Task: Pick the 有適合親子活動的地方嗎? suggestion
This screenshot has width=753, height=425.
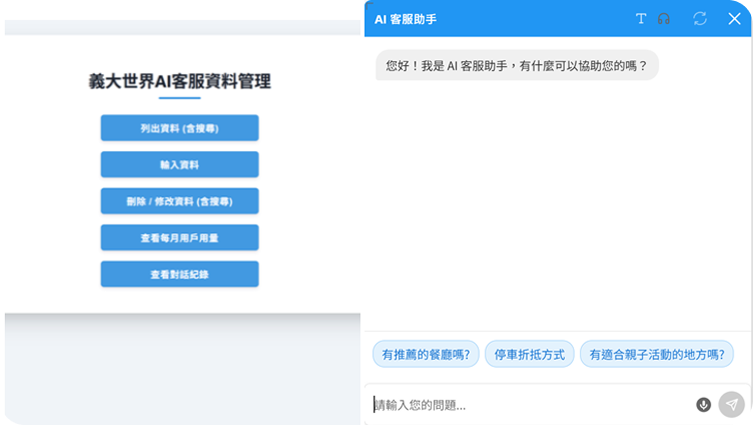Action: pyautogui.click(x=656, y=354)
